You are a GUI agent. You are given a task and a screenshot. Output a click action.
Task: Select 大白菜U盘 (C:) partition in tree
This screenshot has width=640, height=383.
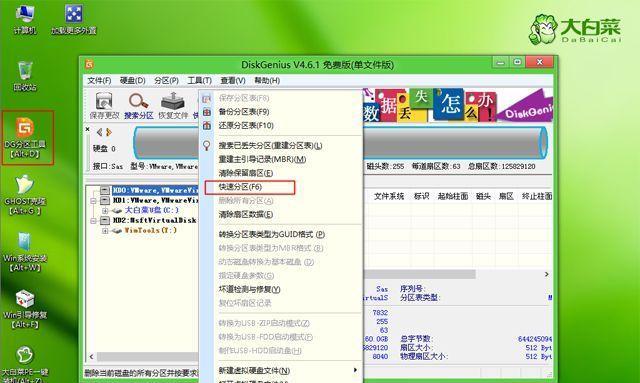[x=151, y=210]
